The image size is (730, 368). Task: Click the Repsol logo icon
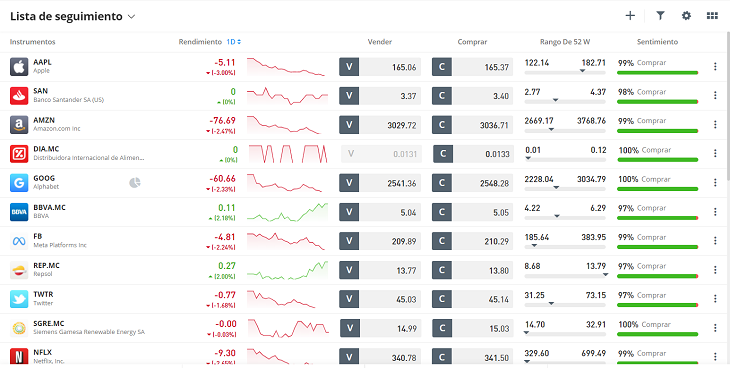19,270
